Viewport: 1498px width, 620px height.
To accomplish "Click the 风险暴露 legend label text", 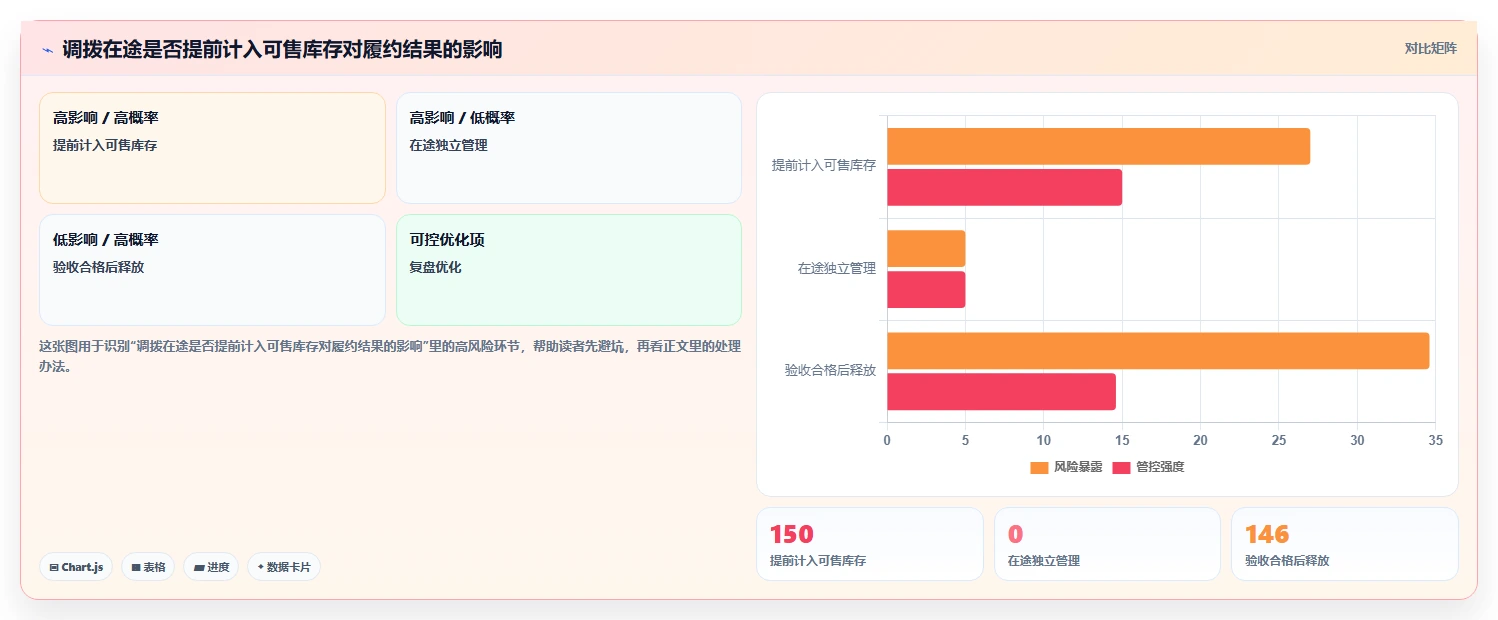I will 1078,467.
